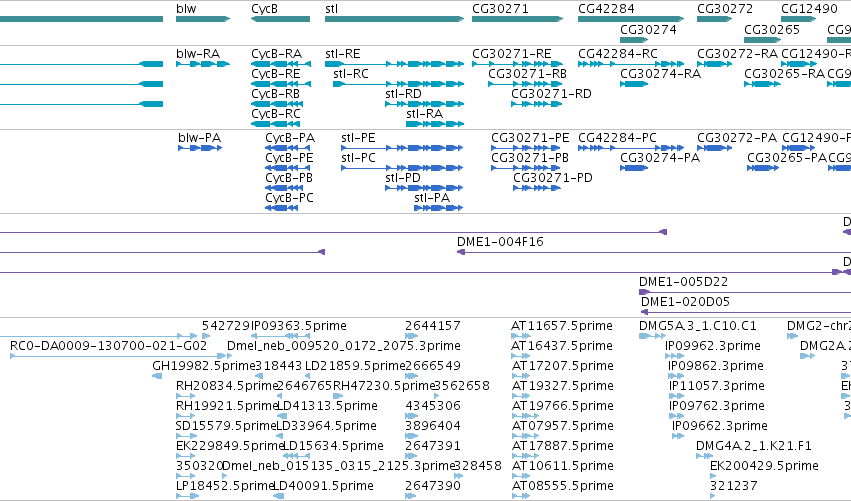Click the DMG4A.2_1.K21.F1 label
Screen dimensions: 851x501
point(754,446)
